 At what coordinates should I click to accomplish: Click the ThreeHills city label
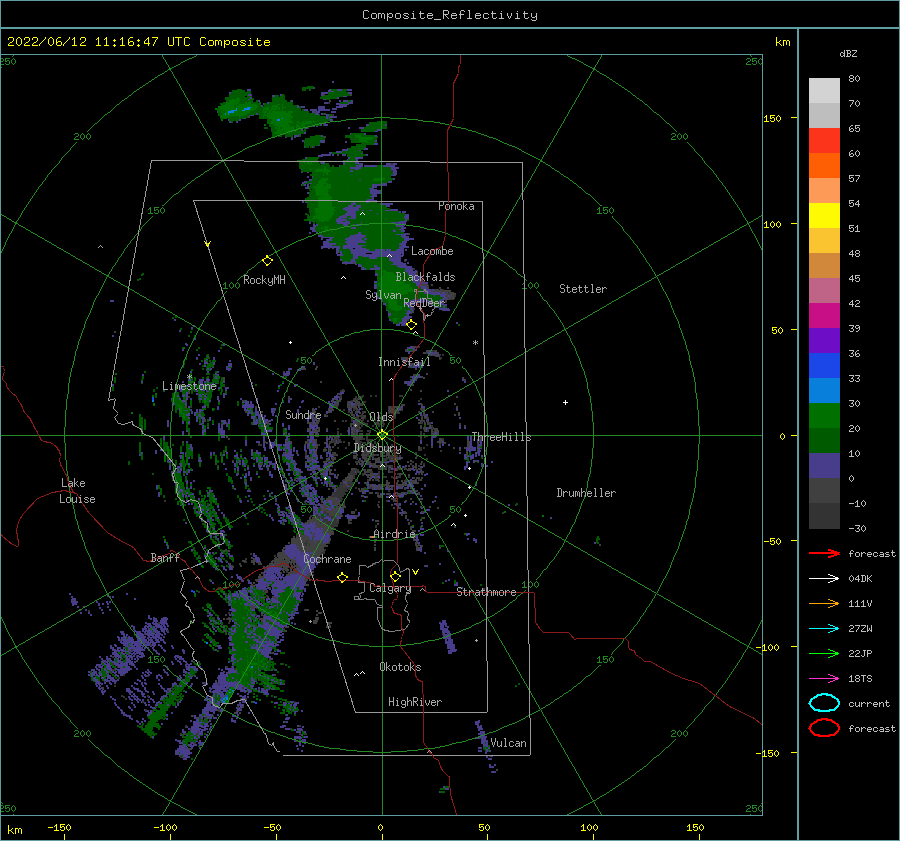click(501, 437)
